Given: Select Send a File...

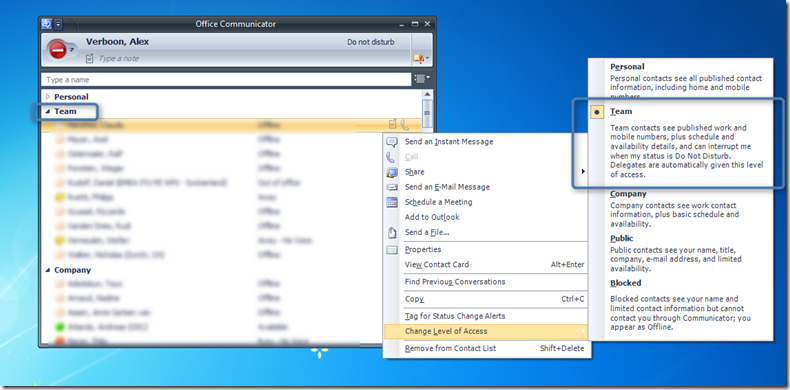Looking at the screenshot, I should (427, 232).
